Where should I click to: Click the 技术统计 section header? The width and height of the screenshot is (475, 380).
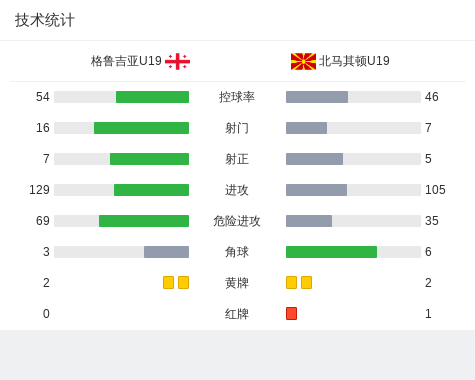coord(45,20)
